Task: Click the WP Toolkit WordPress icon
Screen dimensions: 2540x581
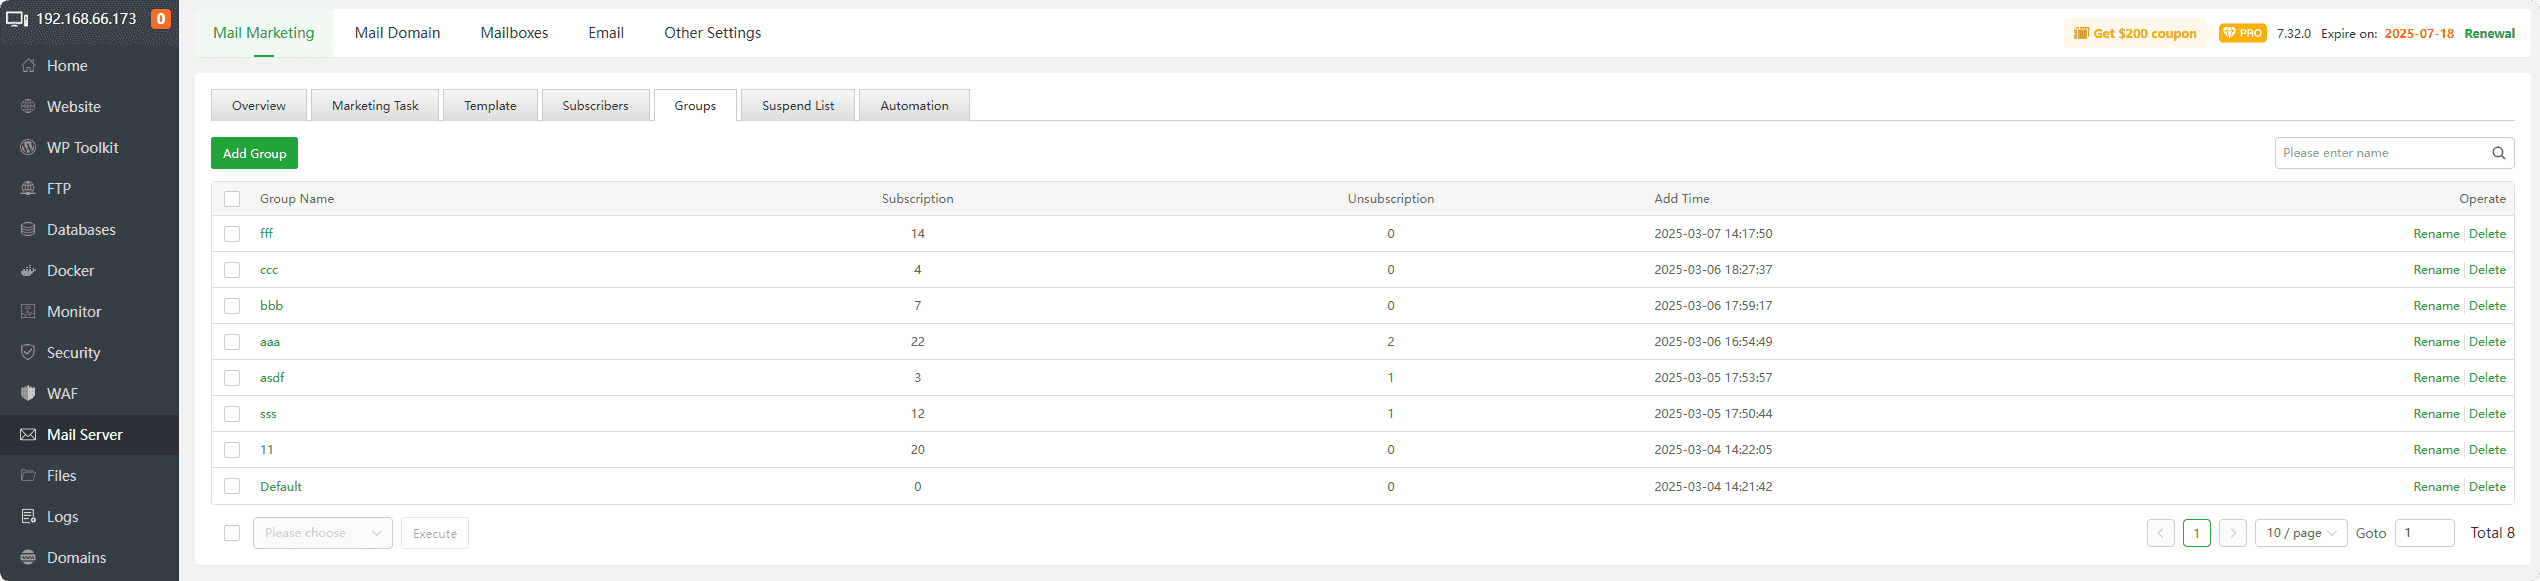Action: pyautogui.click(x=28, y=148)
